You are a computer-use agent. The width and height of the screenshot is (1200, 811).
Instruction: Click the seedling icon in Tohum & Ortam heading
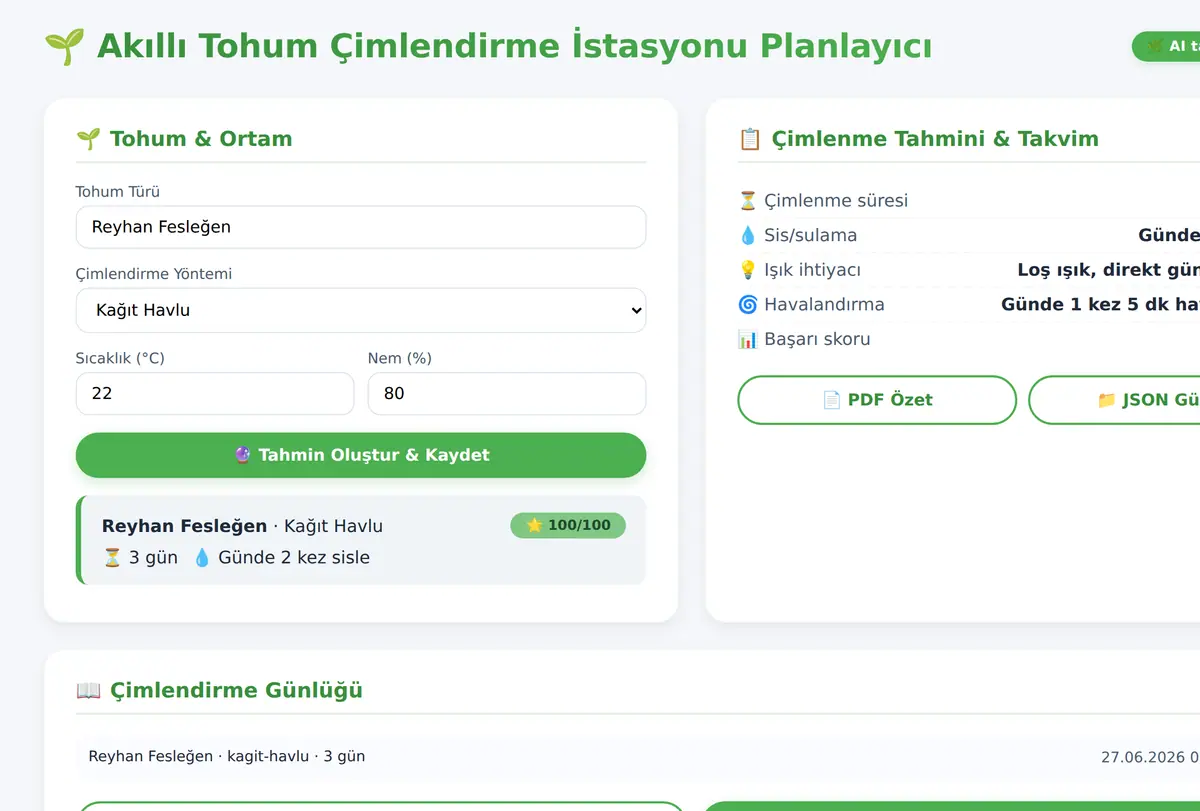coord(88,139)
